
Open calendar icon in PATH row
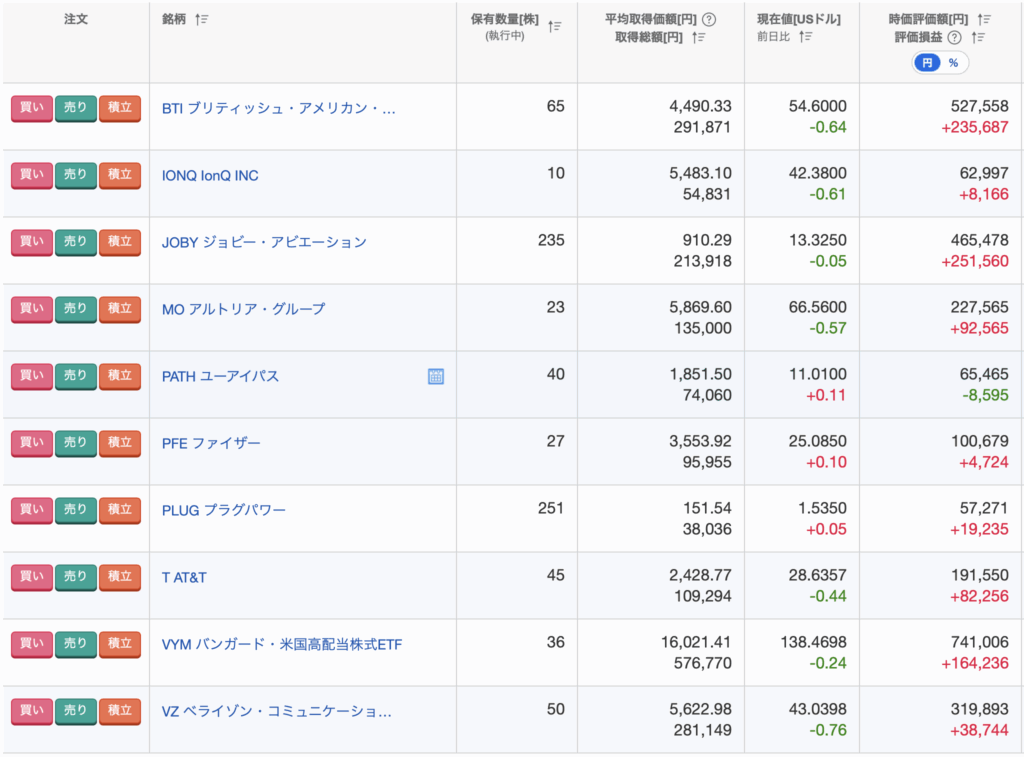436,376
